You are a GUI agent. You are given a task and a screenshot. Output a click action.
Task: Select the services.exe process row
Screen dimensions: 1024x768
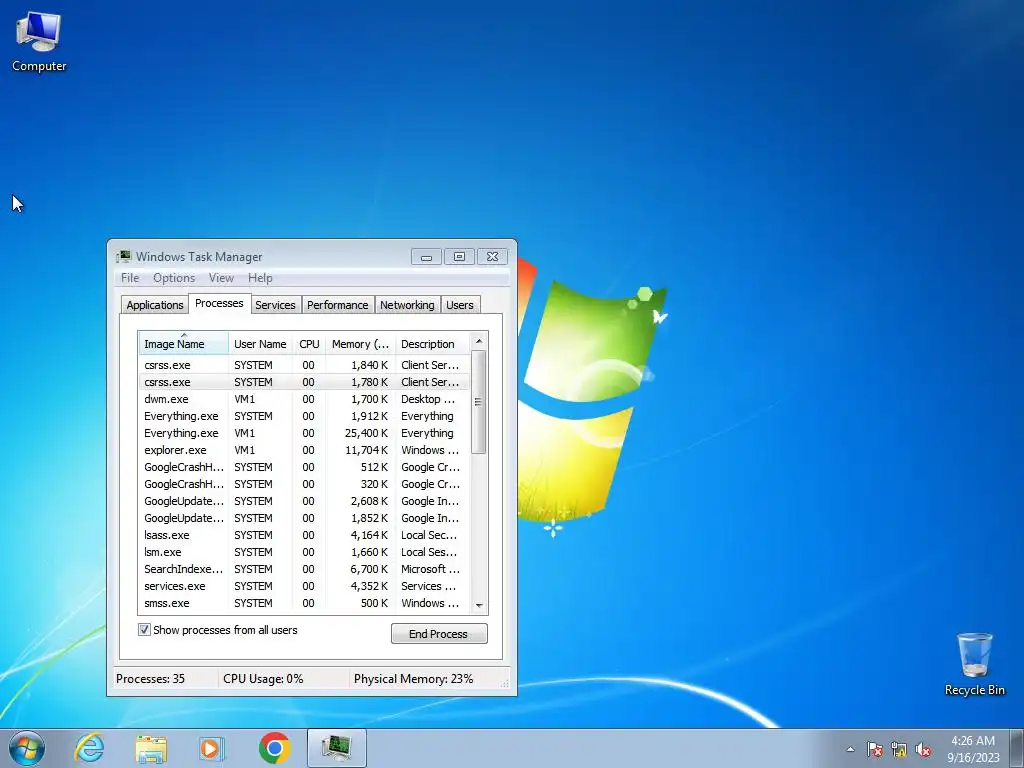click(x=304, y=586)
